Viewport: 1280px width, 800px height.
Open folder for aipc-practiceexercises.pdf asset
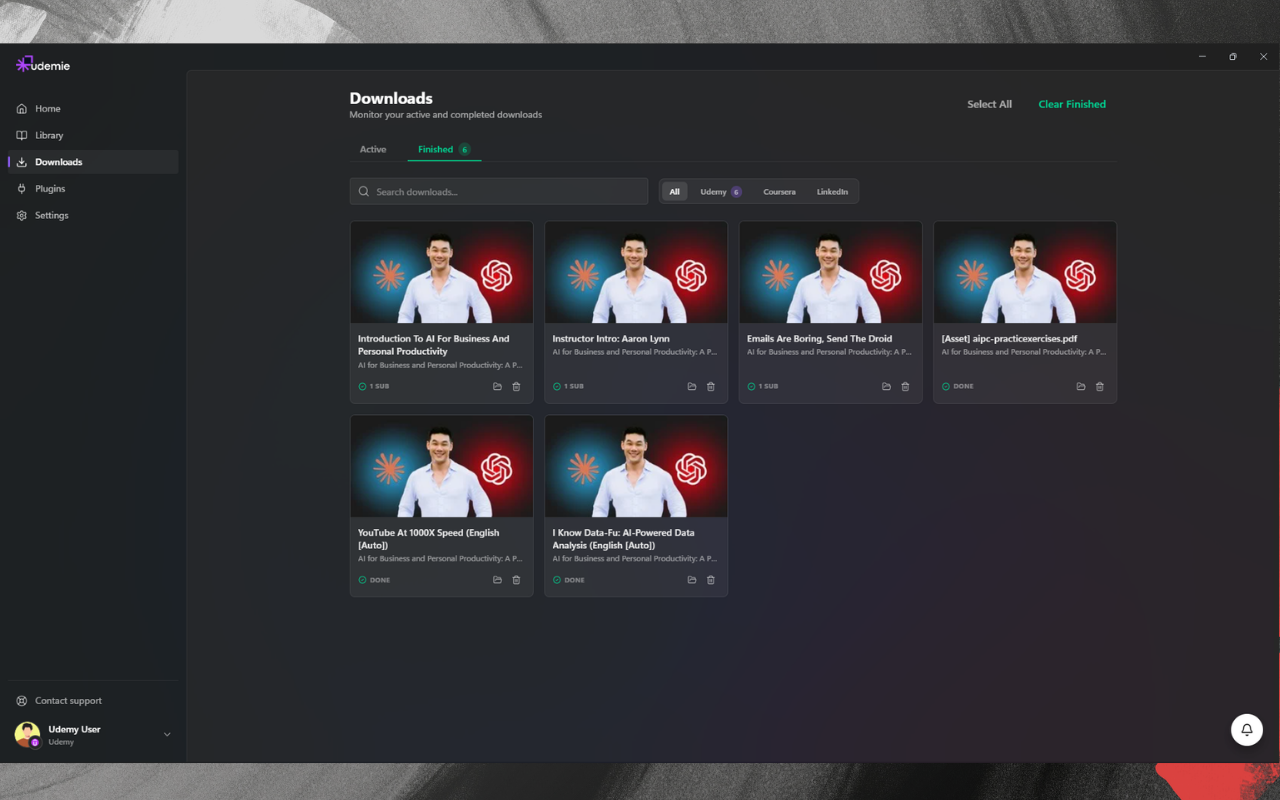pos(1081,386)
